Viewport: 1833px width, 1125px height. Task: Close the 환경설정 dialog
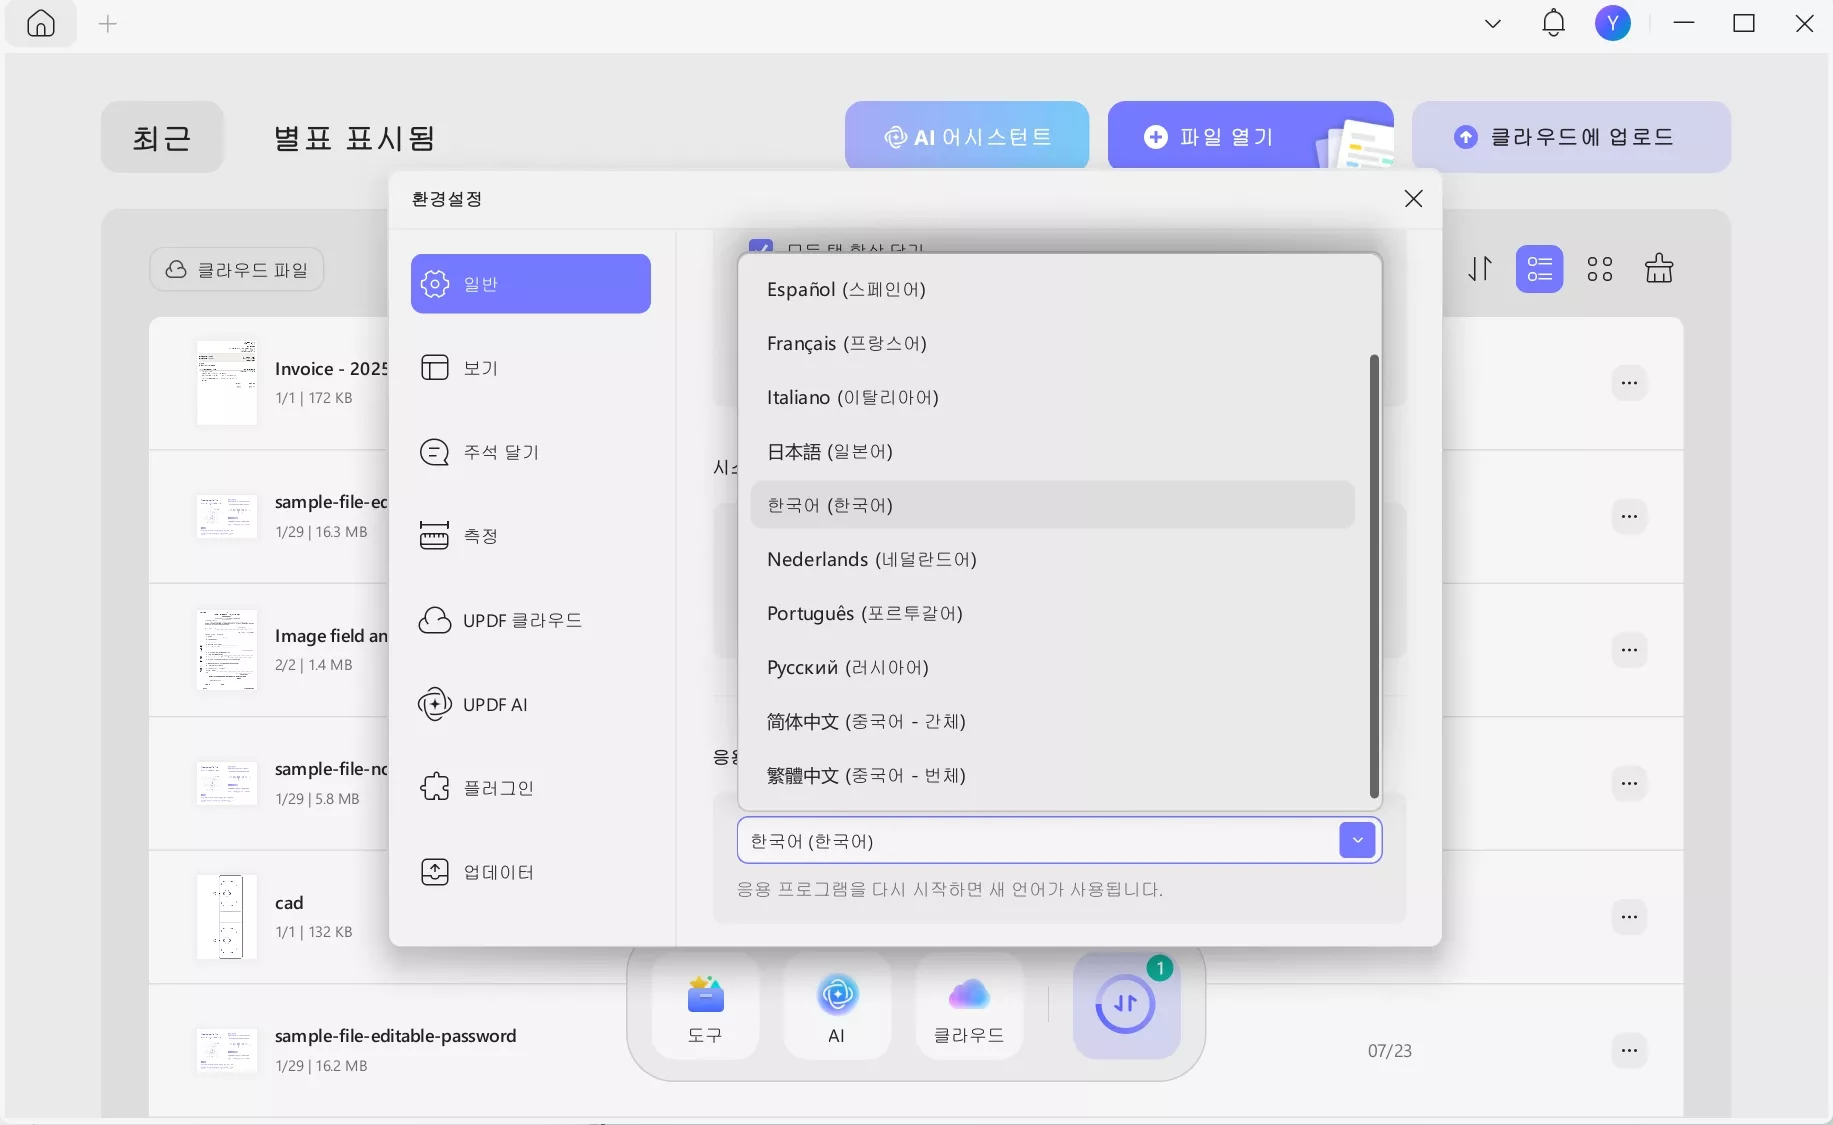click(1413, 199)
